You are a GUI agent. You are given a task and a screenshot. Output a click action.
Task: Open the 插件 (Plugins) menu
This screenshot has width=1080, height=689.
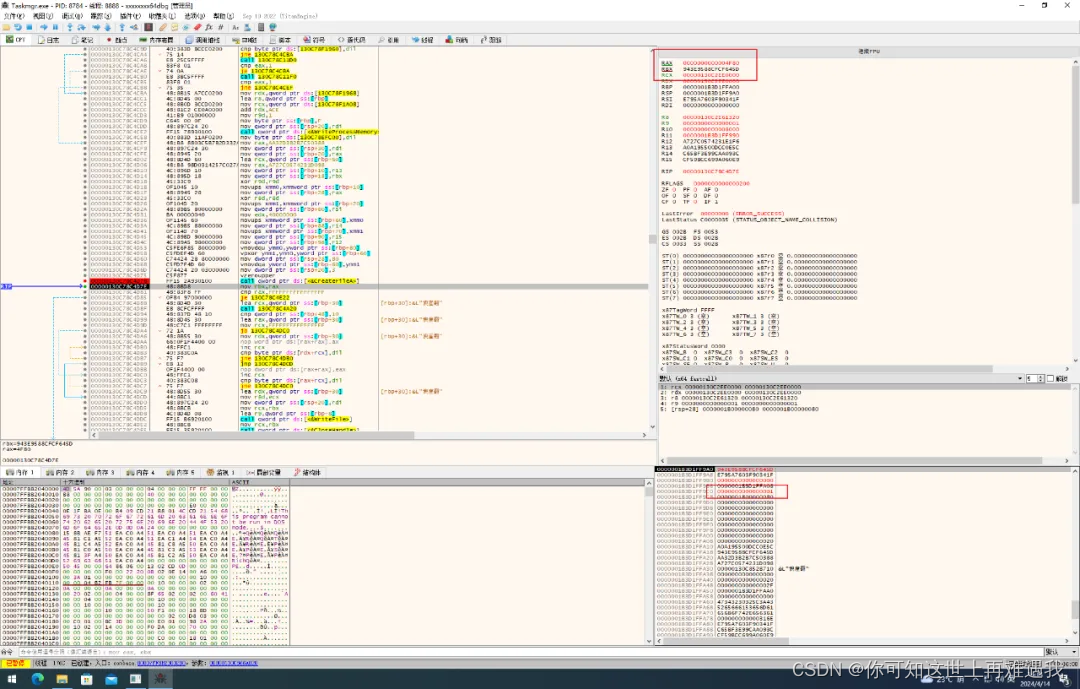point(129,16)
